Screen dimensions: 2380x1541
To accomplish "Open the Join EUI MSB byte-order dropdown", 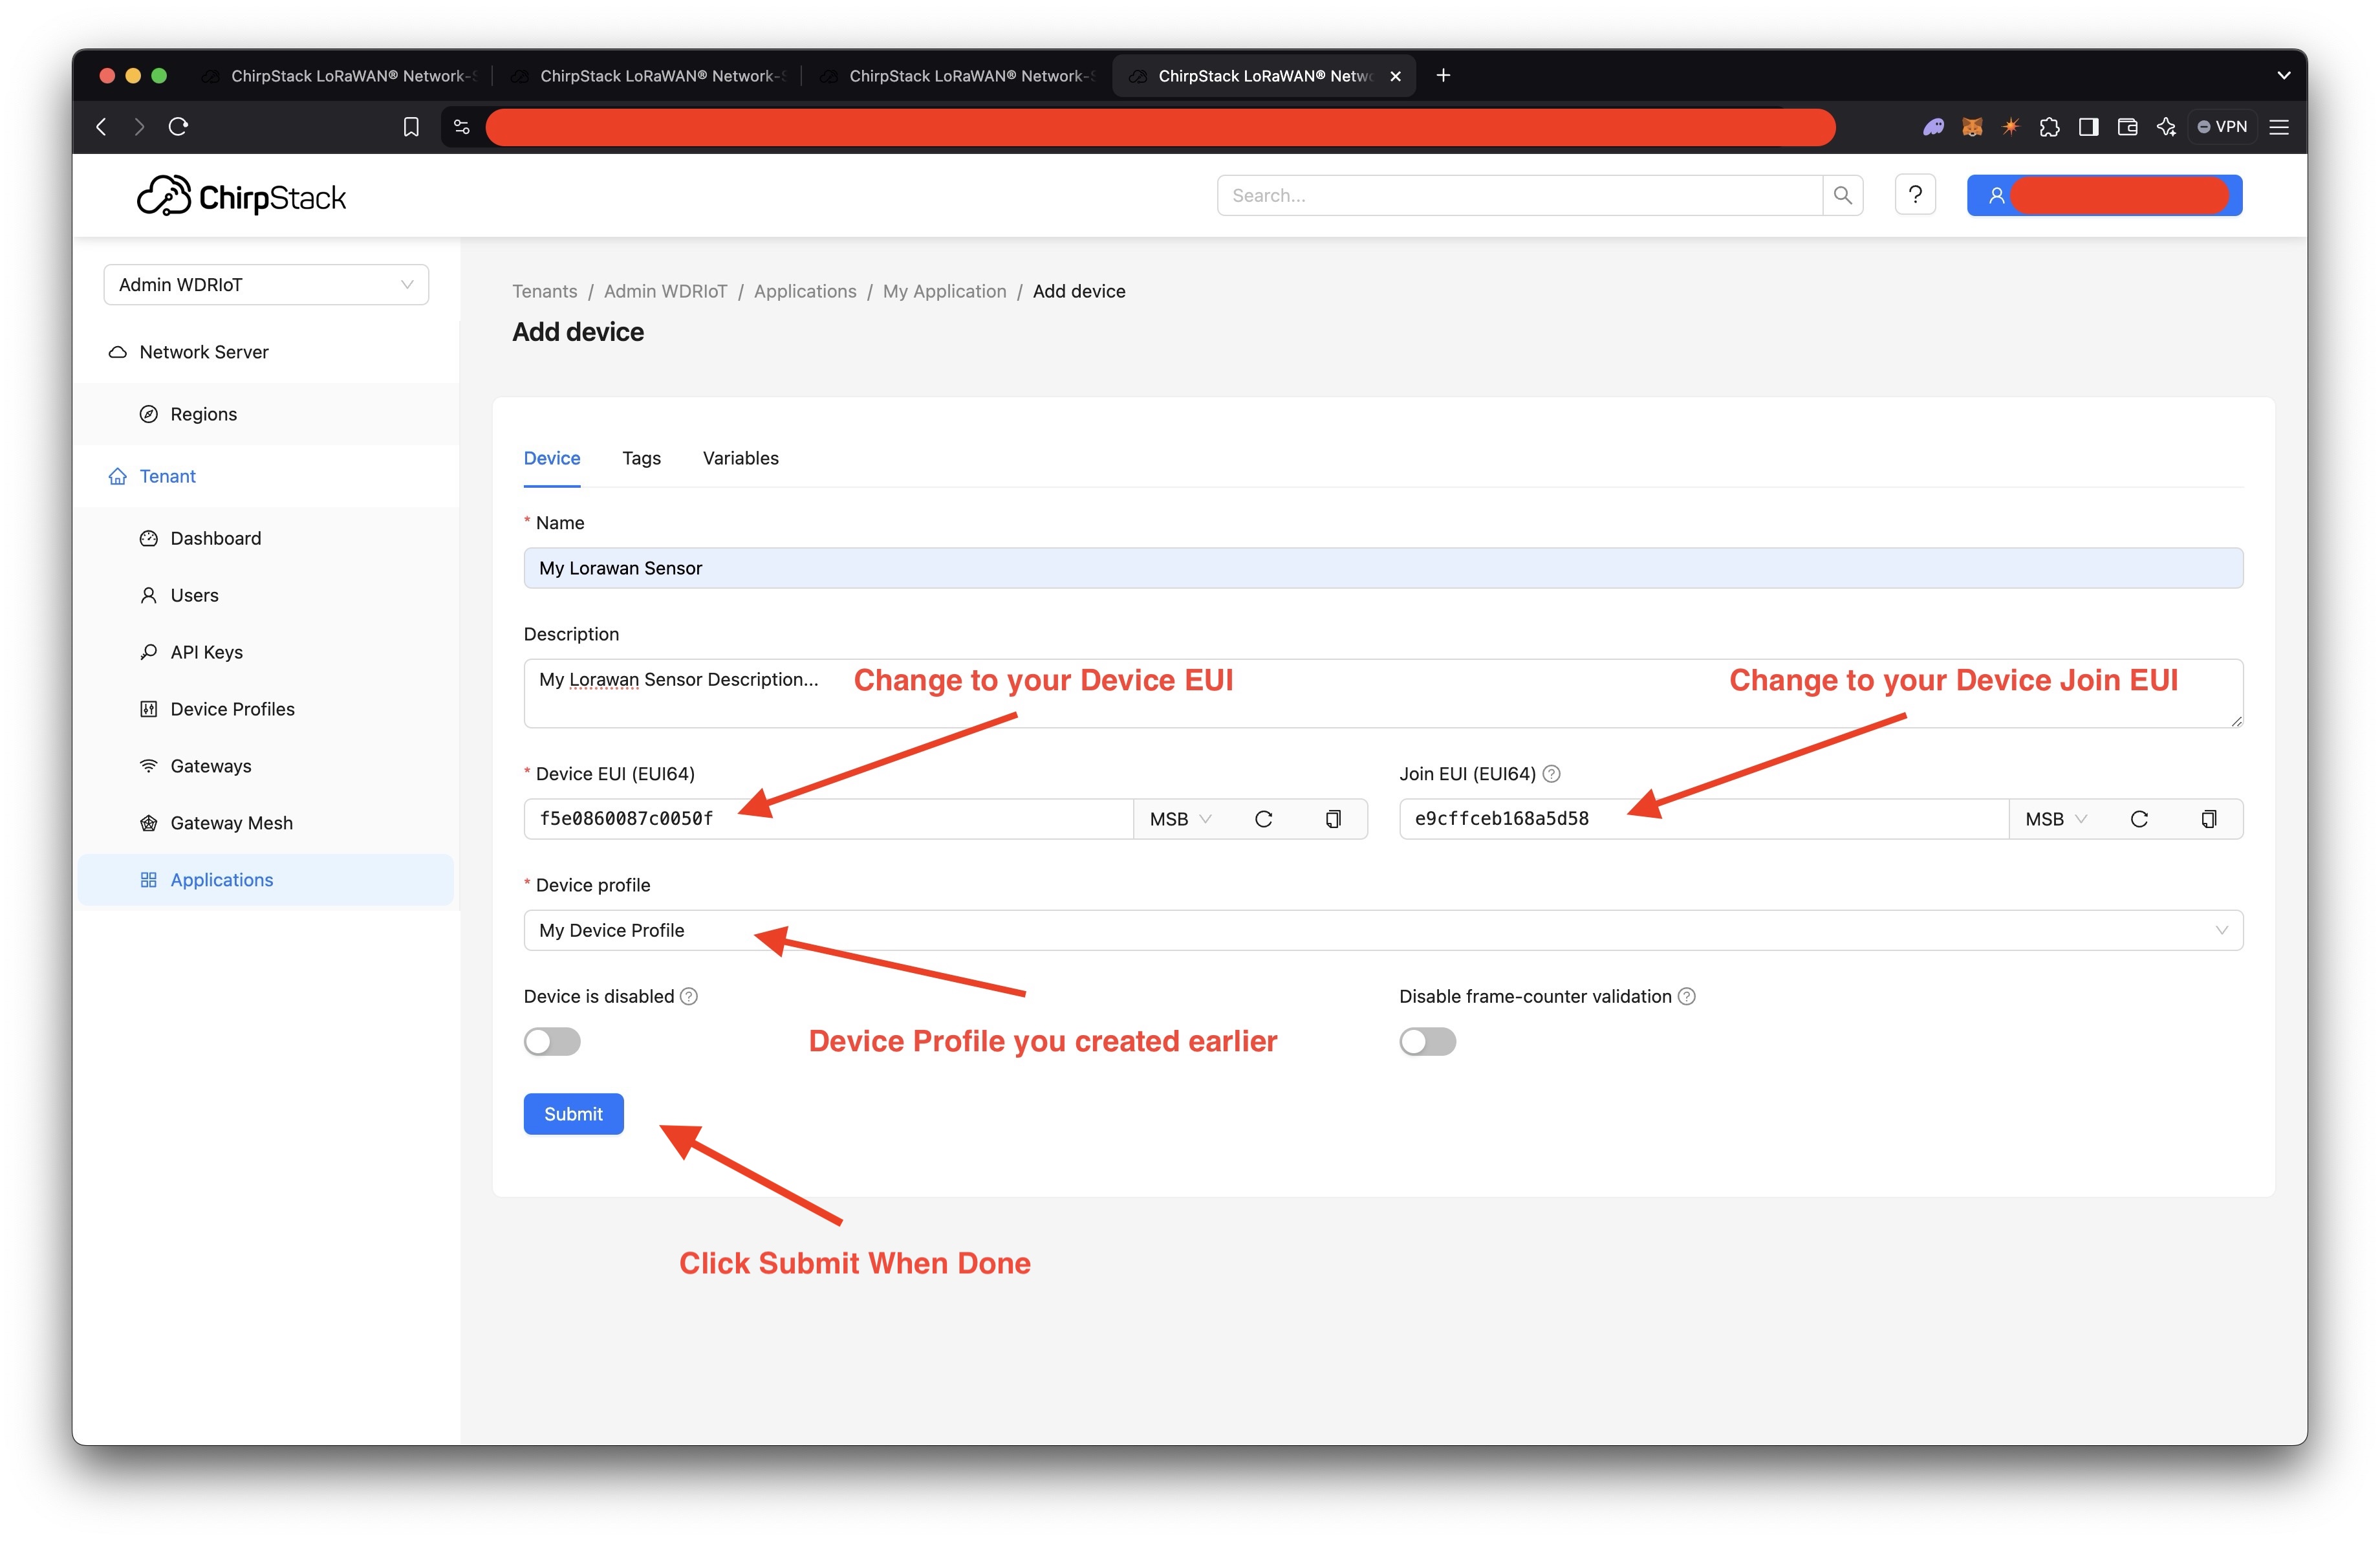I will 2056,819.
